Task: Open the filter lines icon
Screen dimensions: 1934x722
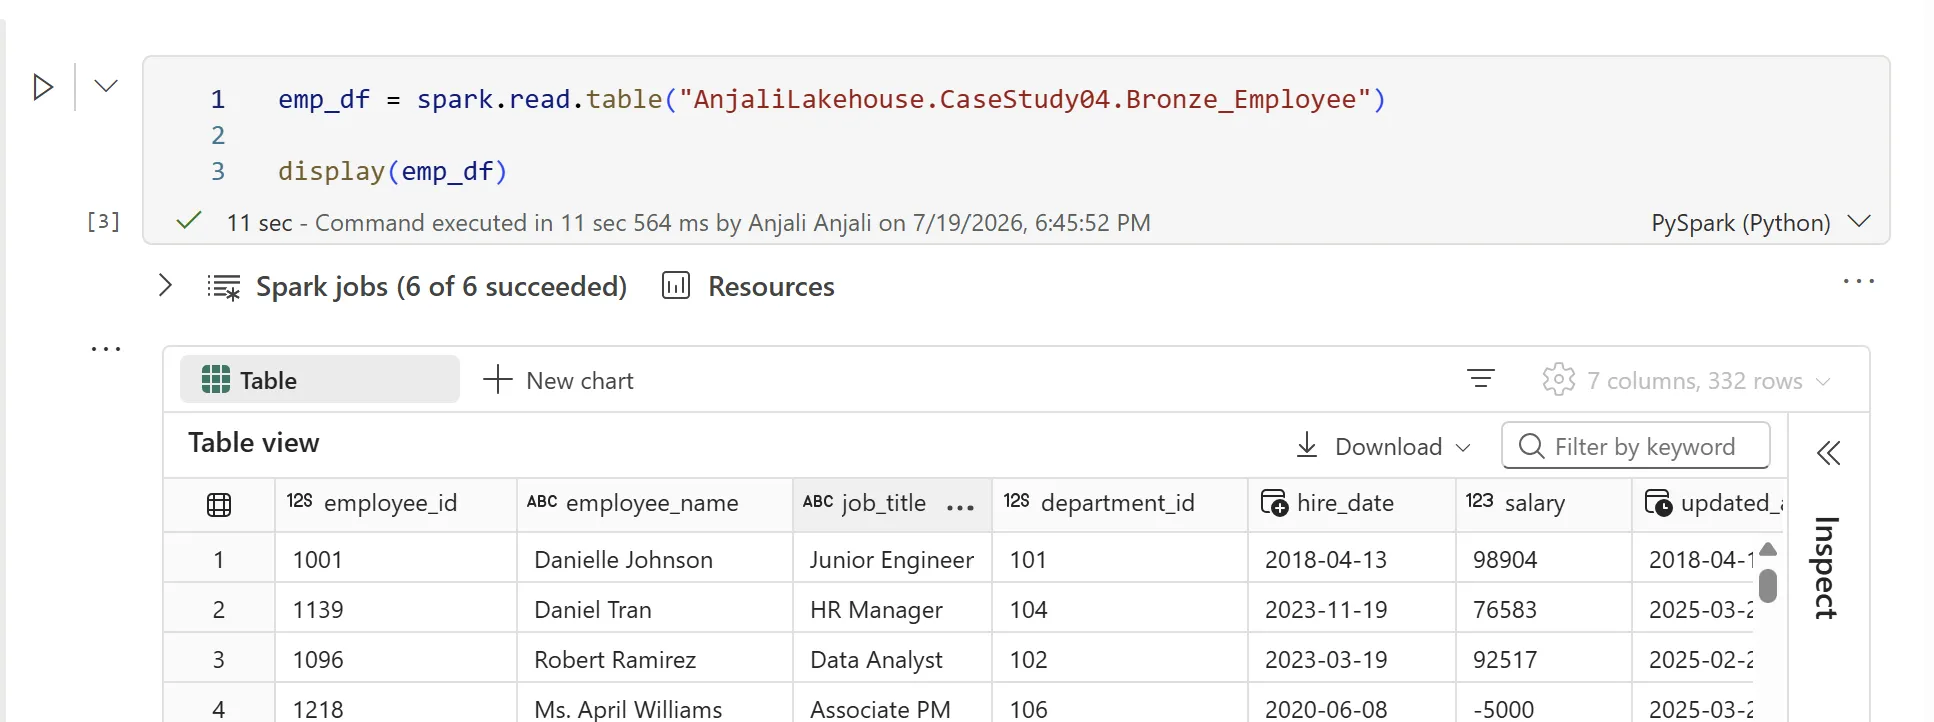Action: 1481,379
